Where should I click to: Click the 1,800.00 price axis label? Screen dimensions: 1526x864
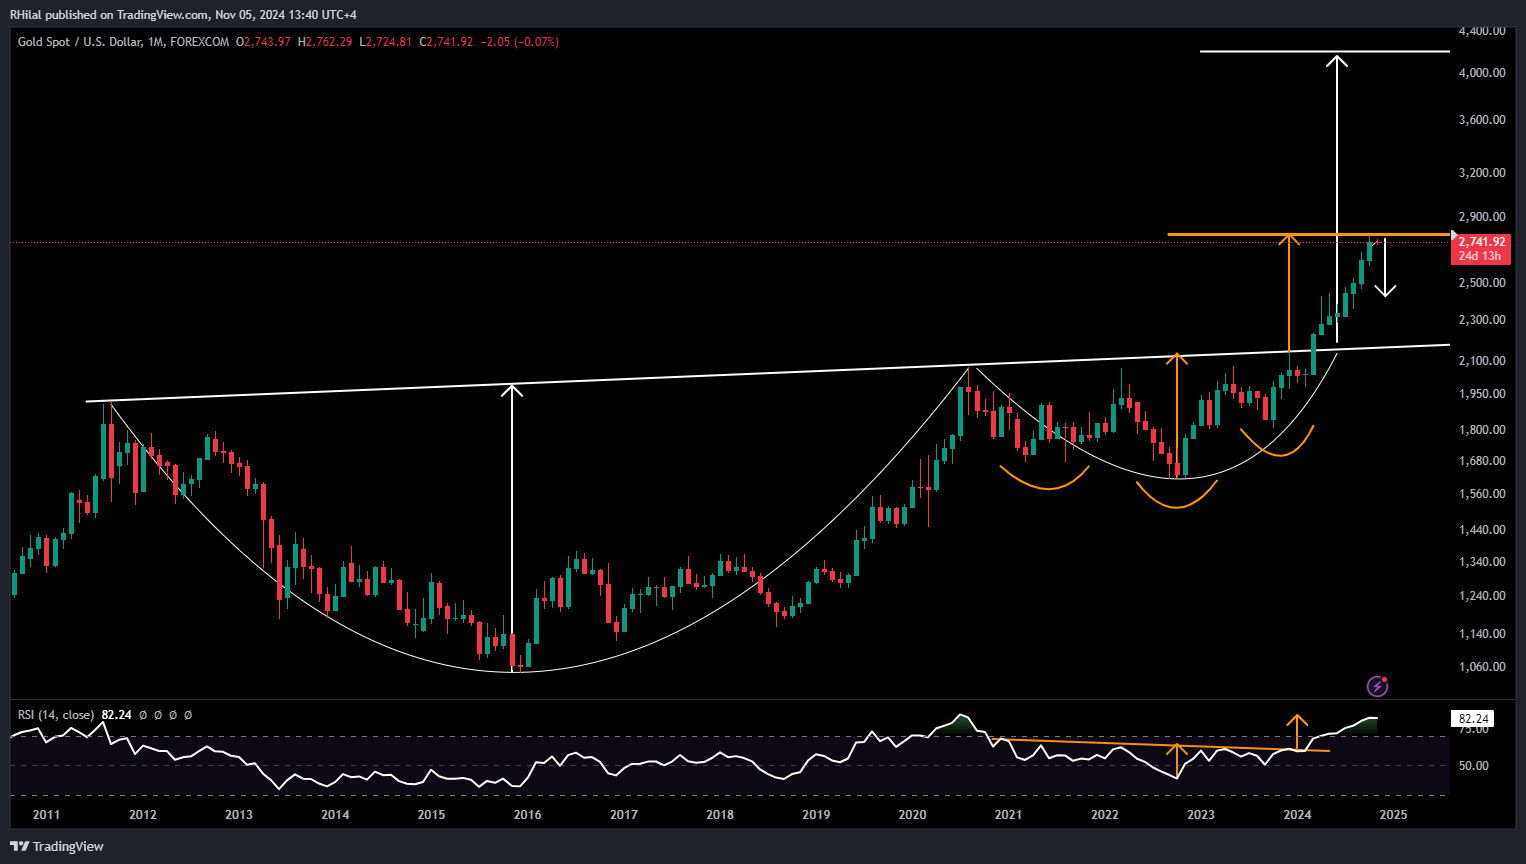(x=1482, y=429)
